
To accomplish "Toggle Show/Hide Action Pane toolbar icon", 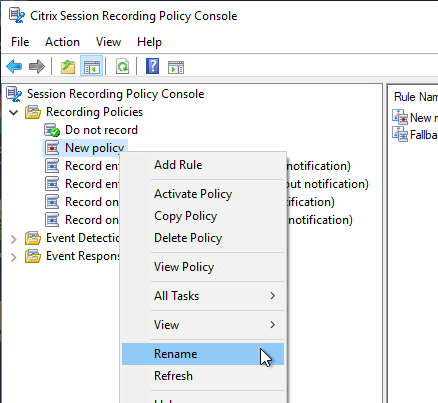I will point(176,67).
